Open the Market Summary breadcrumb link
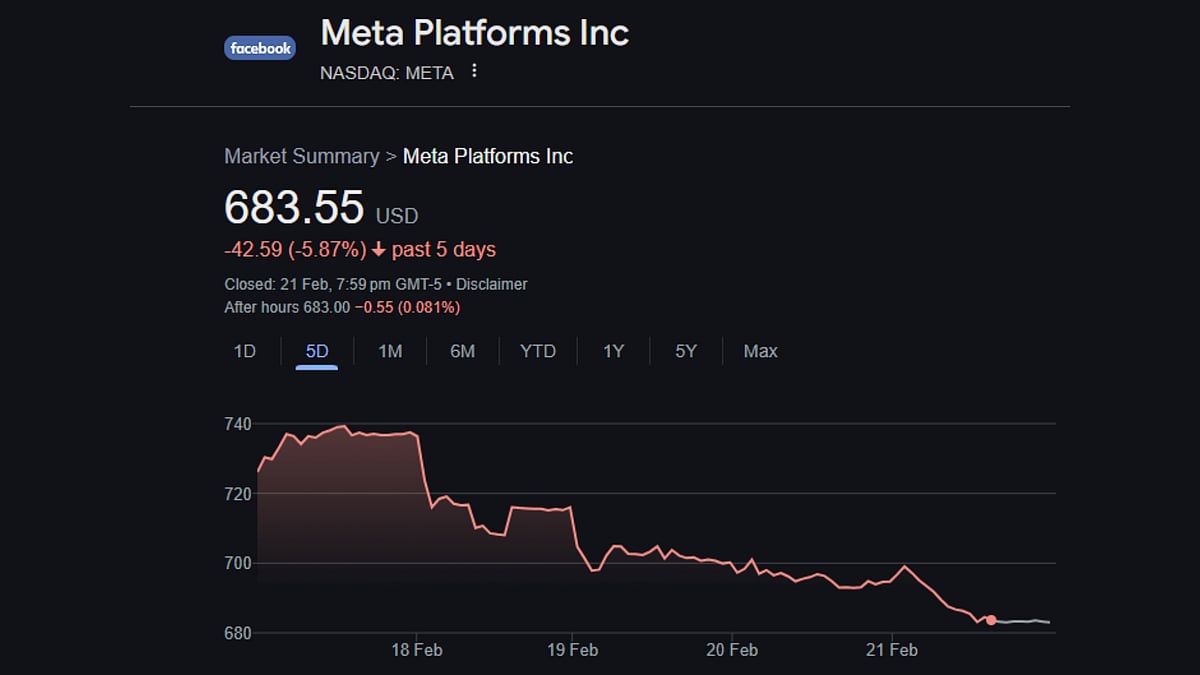 coord(301,156)
